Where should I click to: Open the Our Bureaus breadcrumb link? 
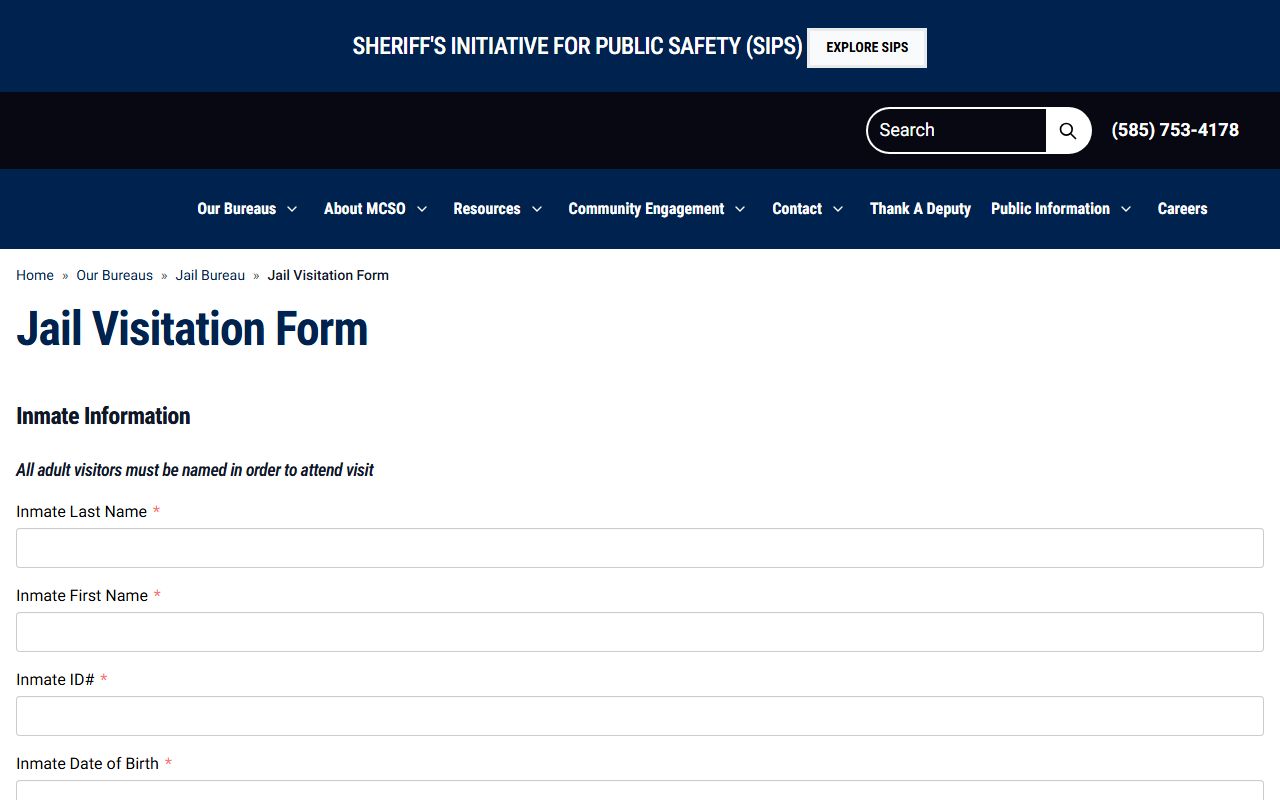pyautogui.click(x=115, y=275)
